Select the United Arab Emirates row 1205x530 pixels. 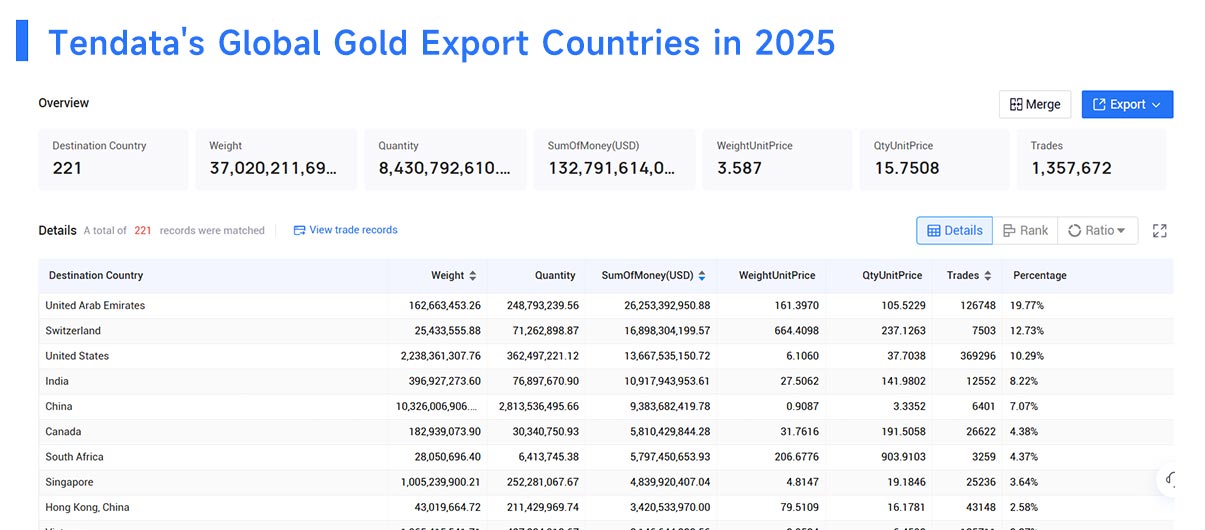click(x=606, y=305)
